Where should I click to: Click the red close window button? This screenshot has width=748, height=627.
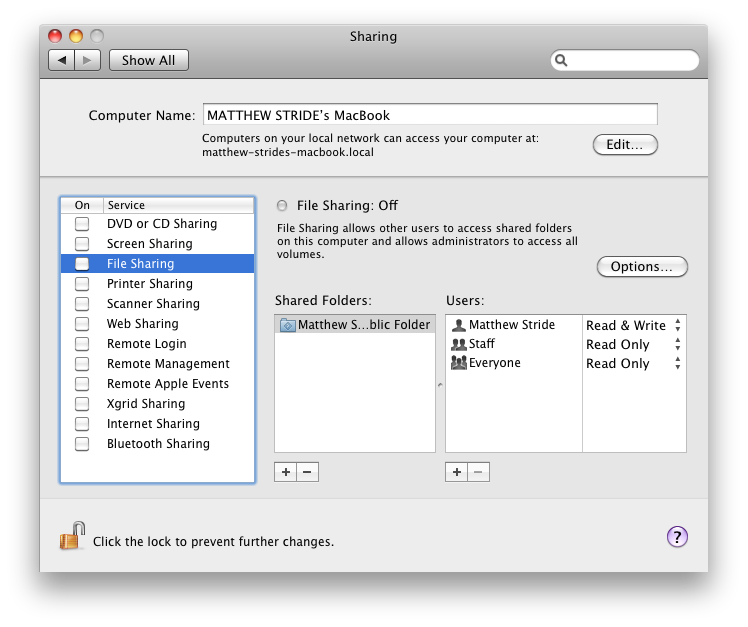[x=55, y=36]
